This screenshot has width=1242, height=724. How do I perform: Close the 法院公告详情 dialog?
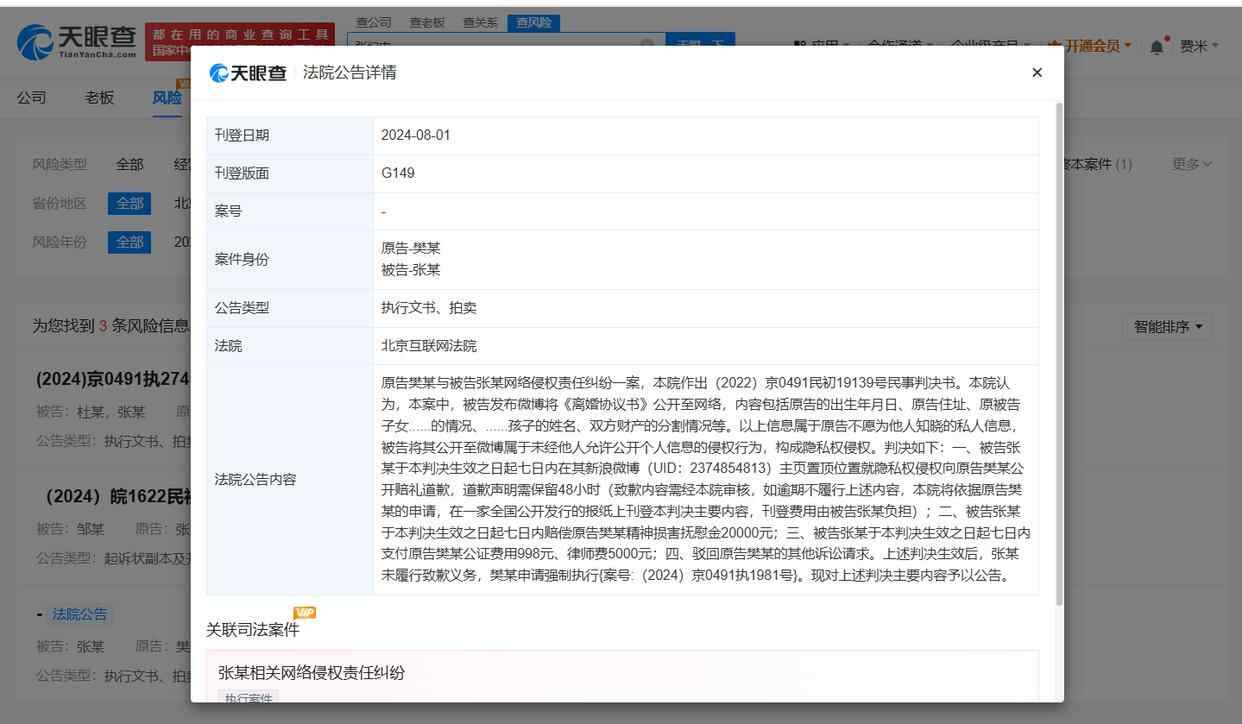pos(1037,72)
